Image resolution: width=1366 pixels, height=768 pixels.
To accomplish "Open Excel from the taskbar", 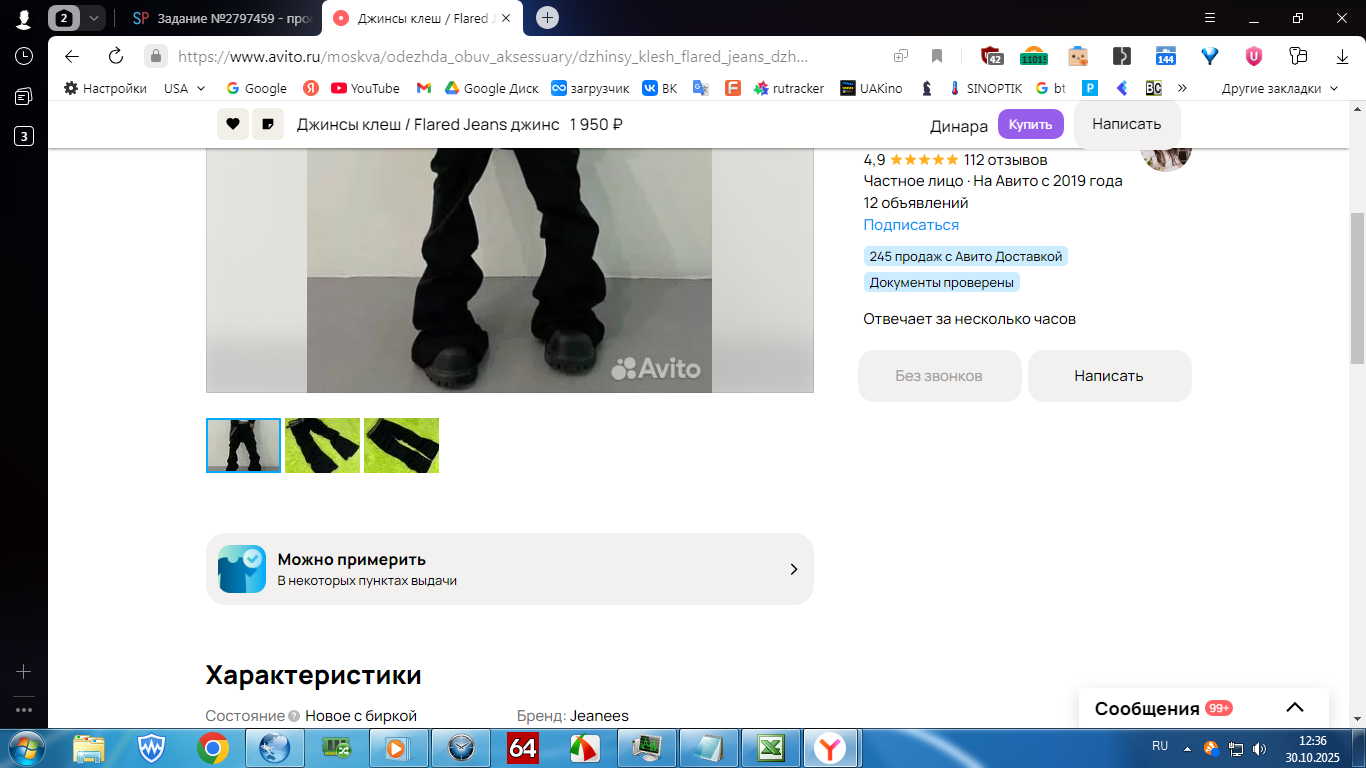I will tap(770, 747).
